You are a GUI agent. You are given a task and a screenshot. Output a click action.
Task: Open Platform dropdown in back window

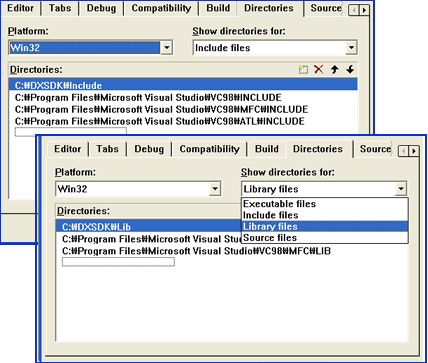166,48
